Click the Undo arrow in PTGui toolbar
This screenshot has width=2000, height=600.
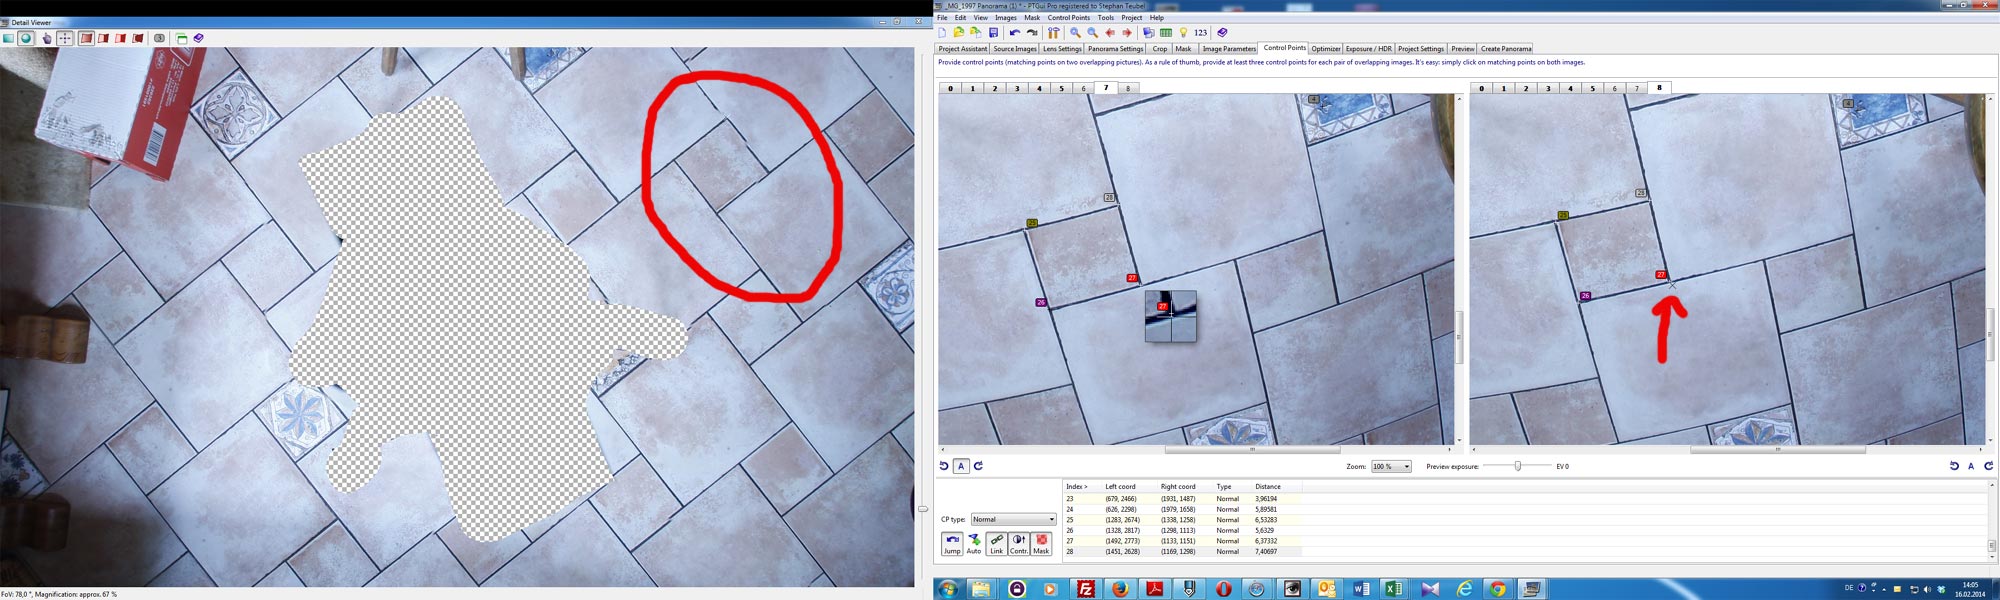pyautogui.click(x=1014, y=33)
